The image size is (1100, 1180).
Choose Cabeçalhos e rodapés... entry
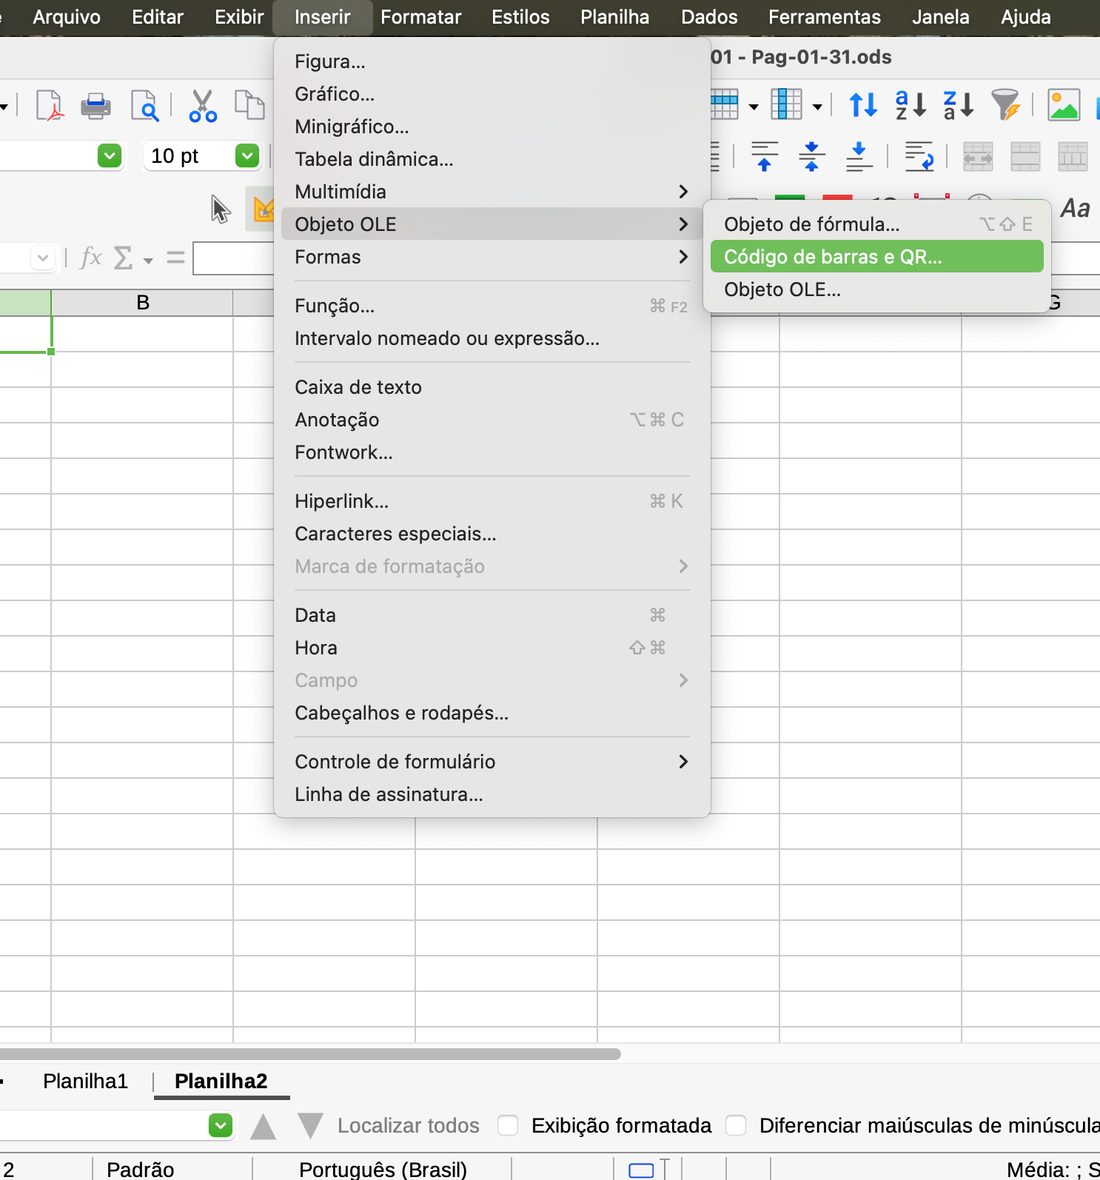[x=492, y=713]
